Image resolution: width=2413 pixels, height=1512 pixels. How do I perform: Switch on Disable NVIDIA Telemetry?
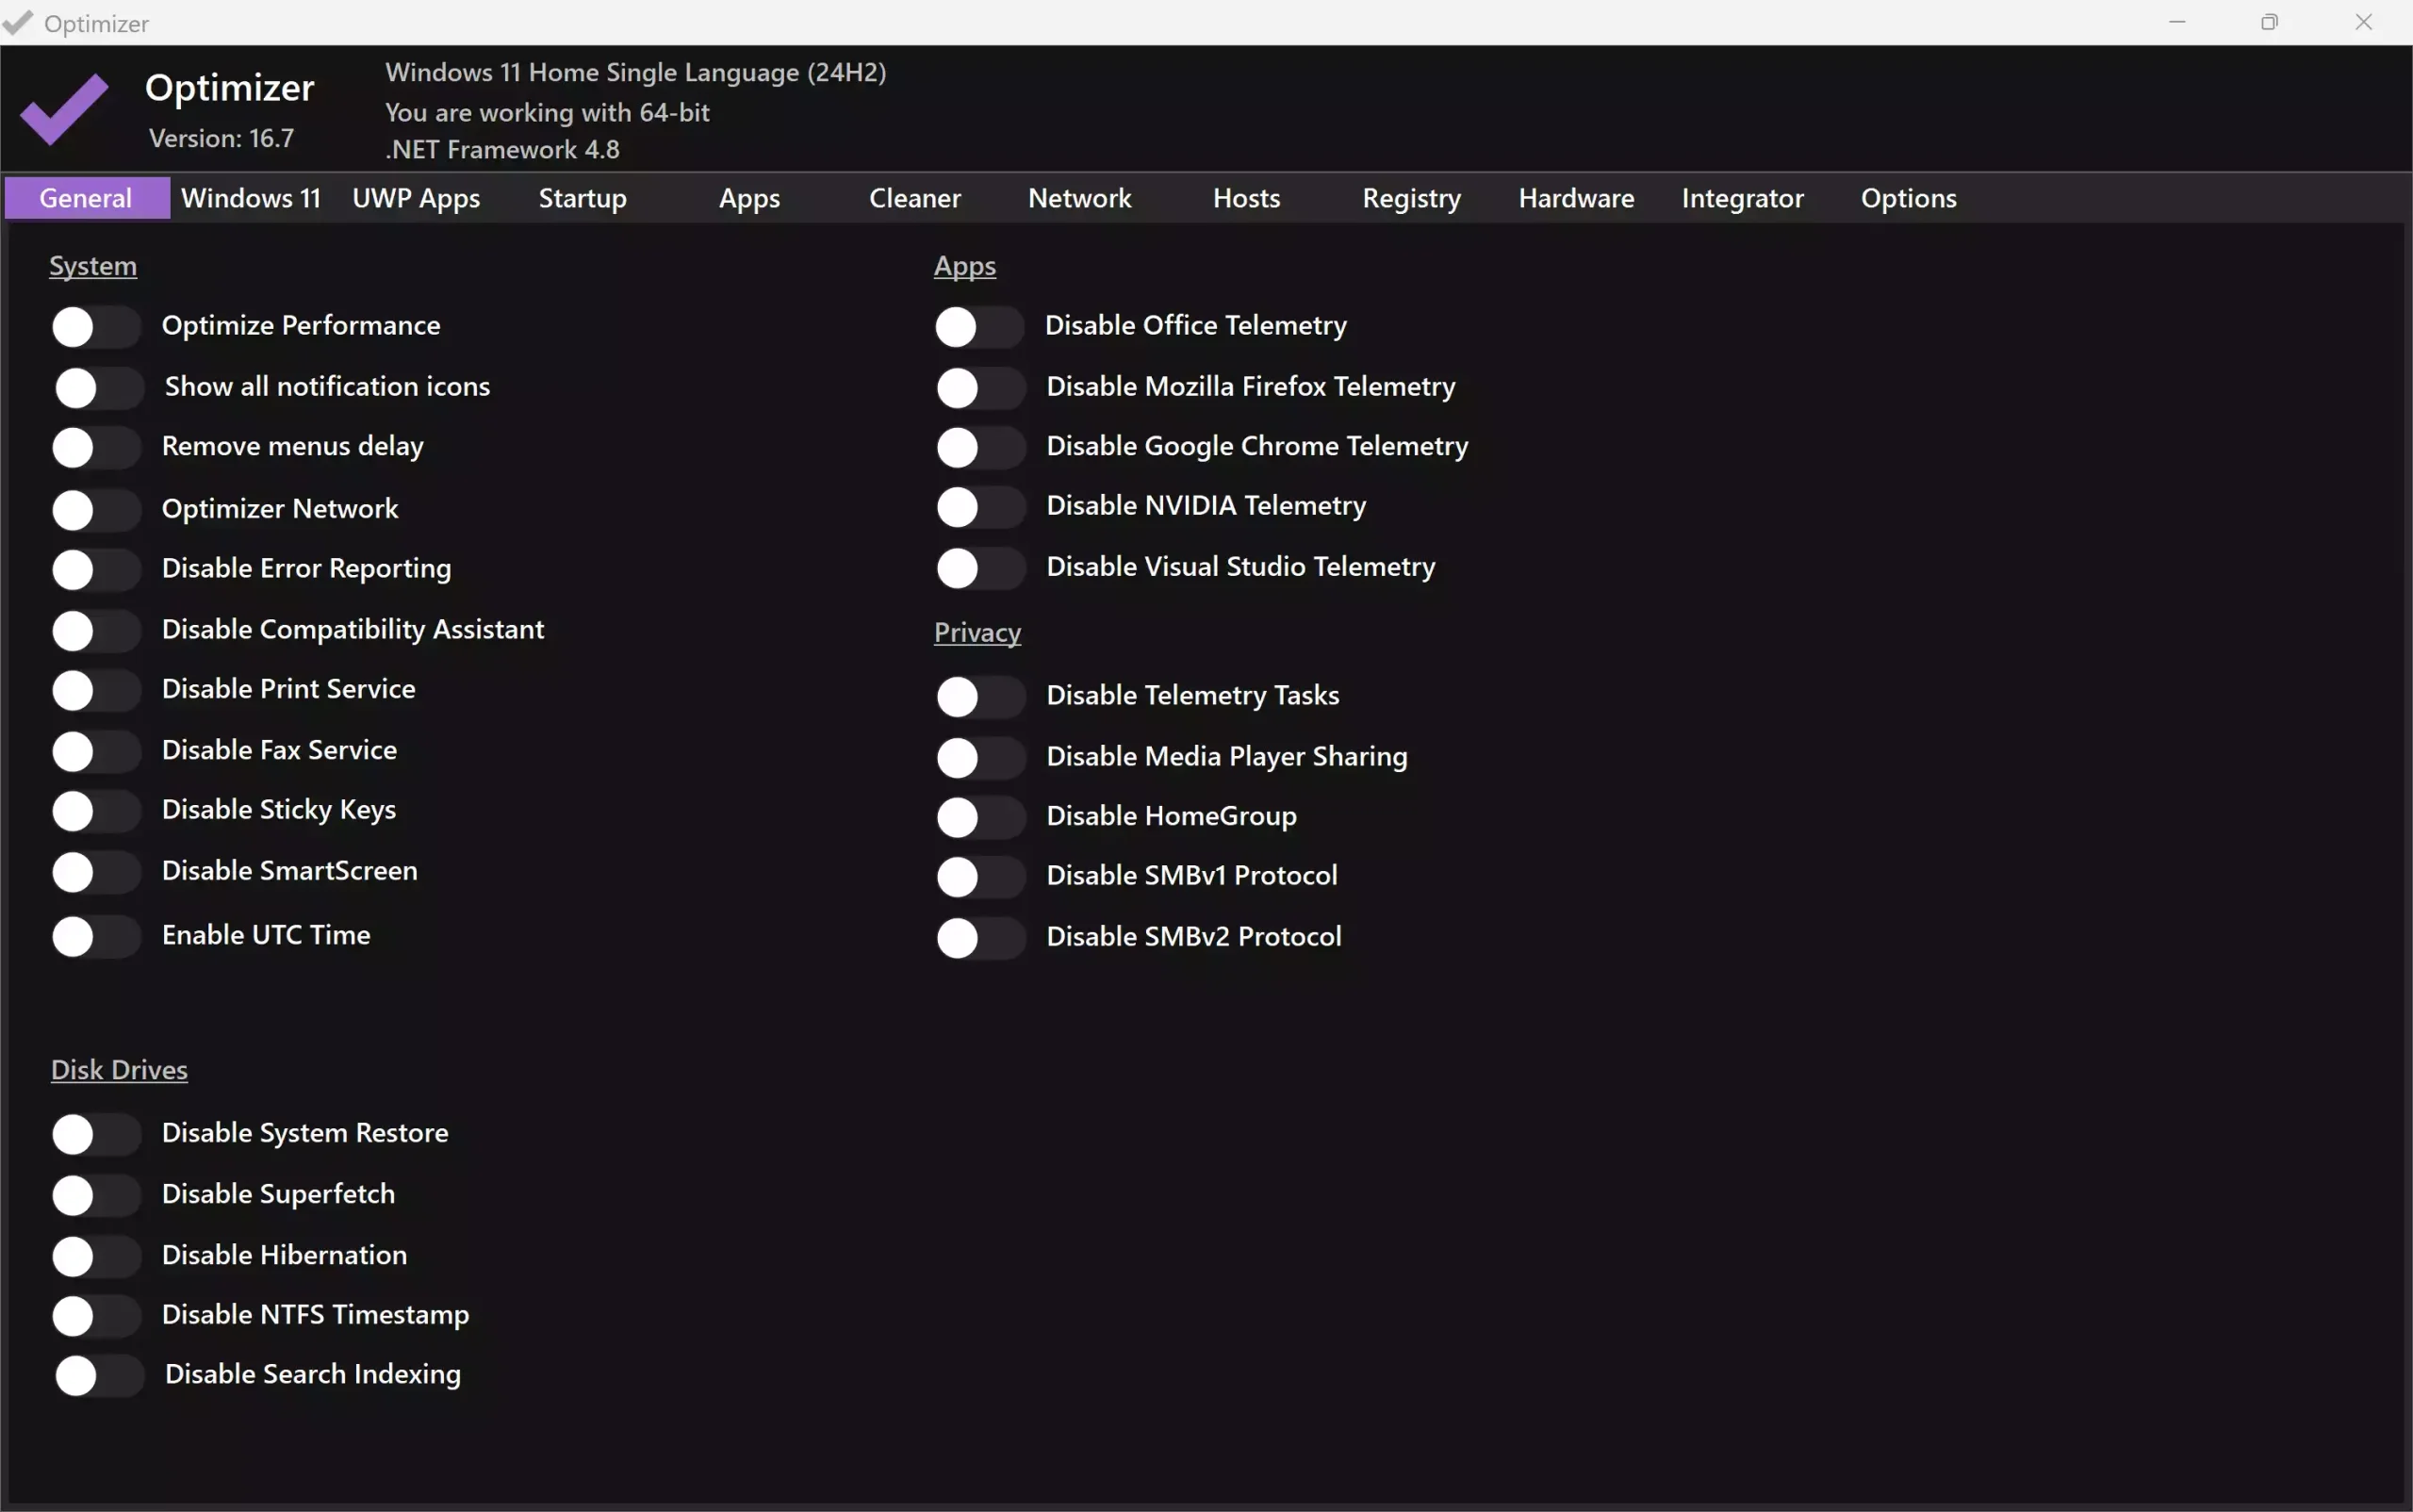click(x=979, y=507)
